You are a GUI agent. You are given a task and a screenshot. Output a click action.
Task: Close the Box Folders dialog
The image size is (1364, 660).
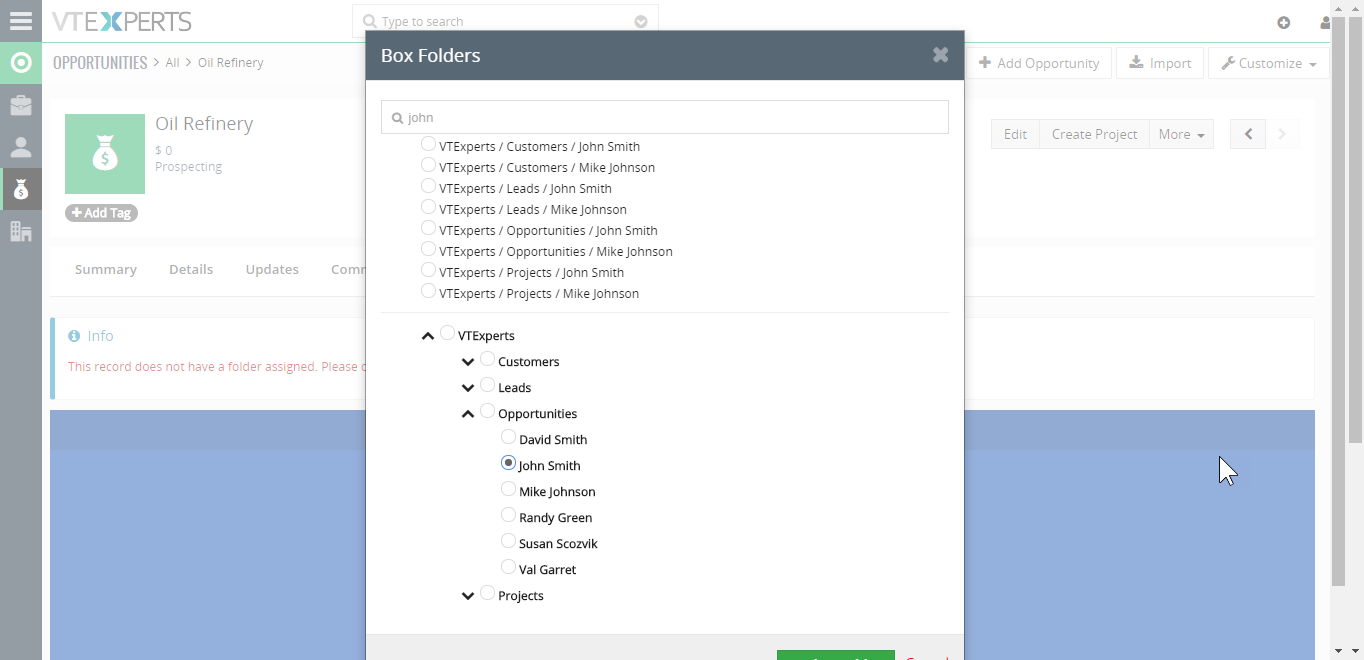pyautogui.click(x=940, y=55)
